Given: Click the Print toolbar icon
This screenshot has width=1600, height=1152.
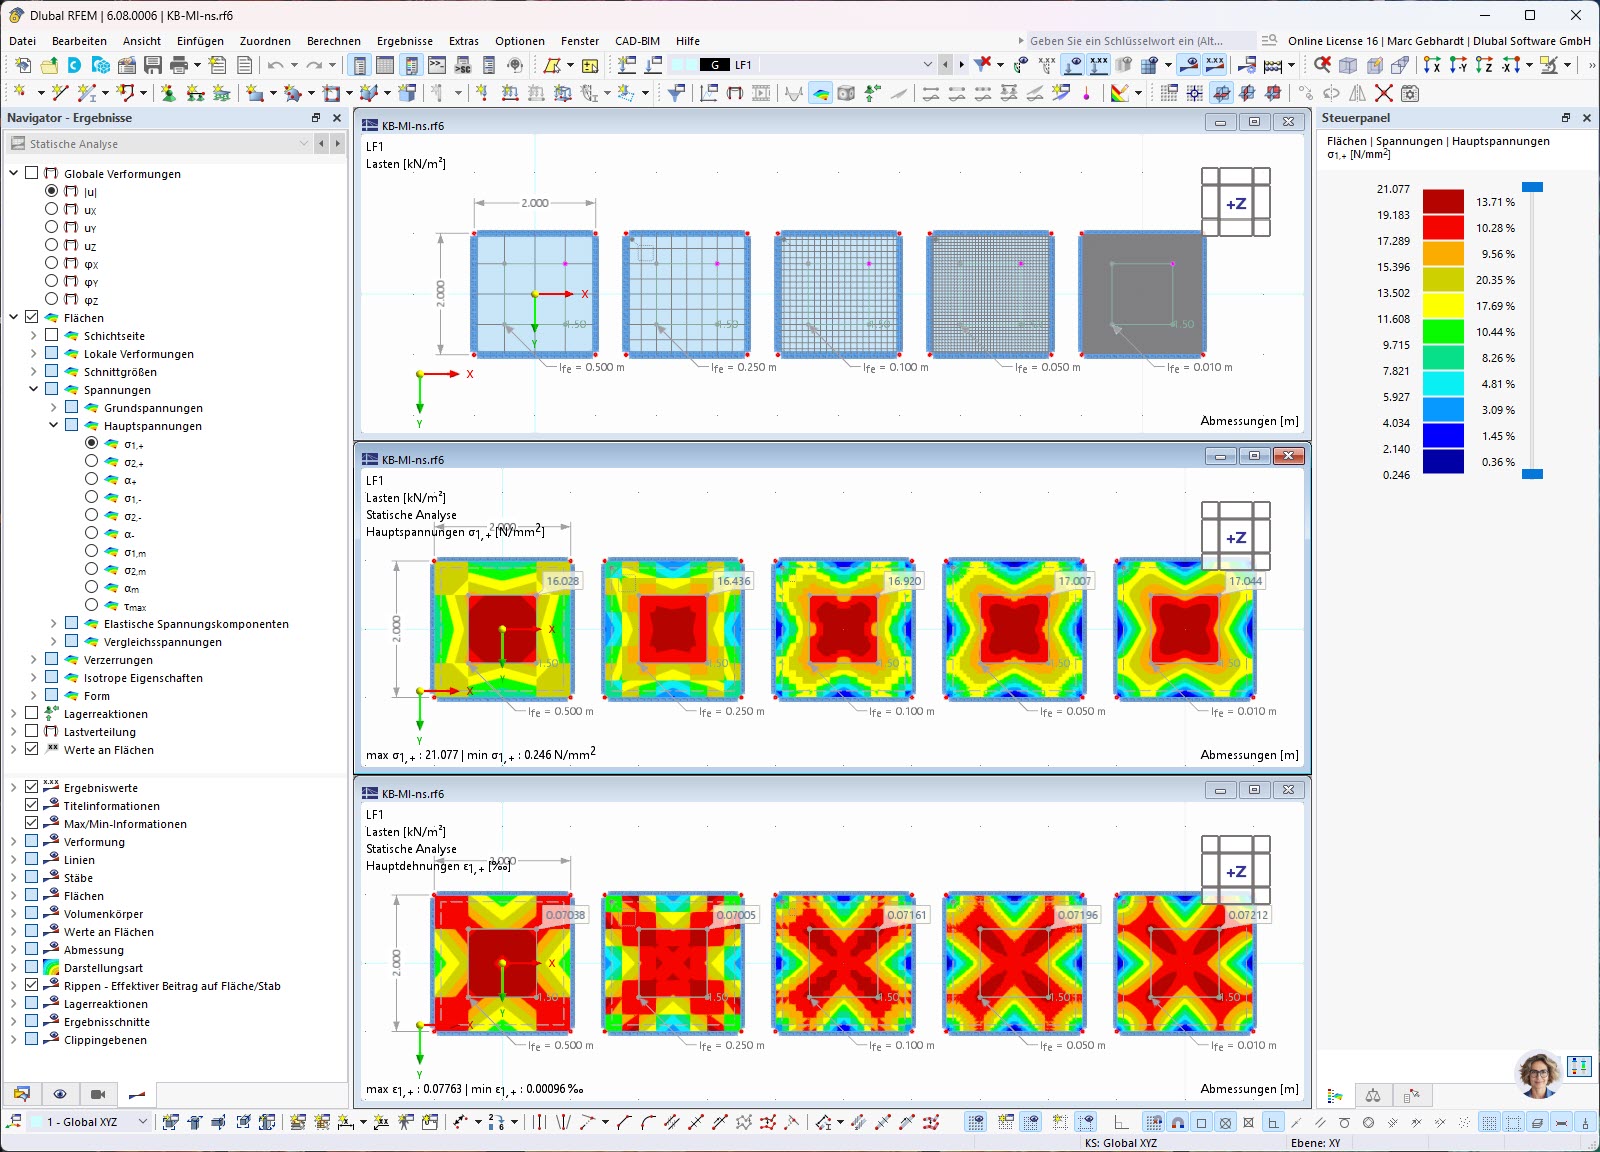Looking at the screenshot, I should [179, 65].
